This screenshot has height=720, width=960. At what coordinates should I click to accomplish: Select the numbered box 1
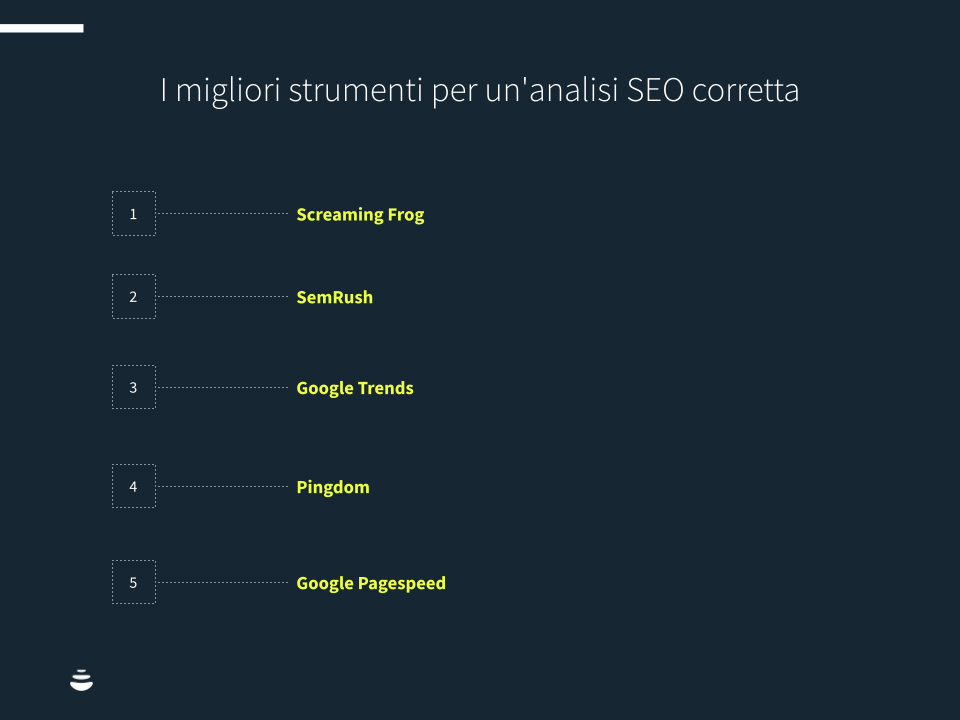coord(134,214)
